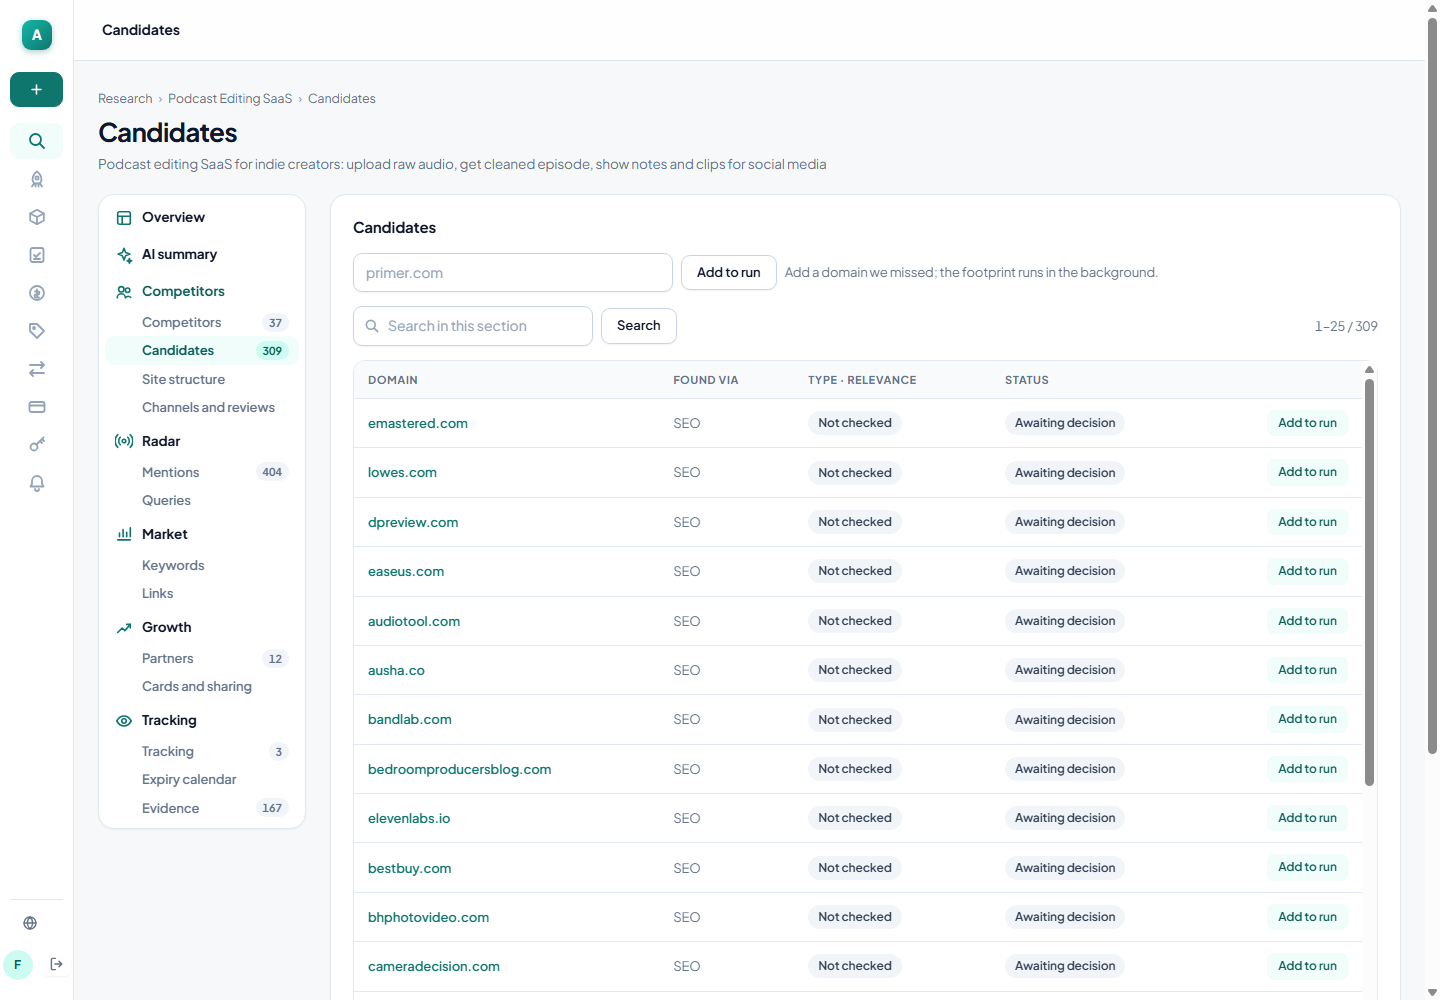1440x1000 pixels.
Task: Open the bedroomproducersblog.com domain link
Action: (x=460, y=770)
